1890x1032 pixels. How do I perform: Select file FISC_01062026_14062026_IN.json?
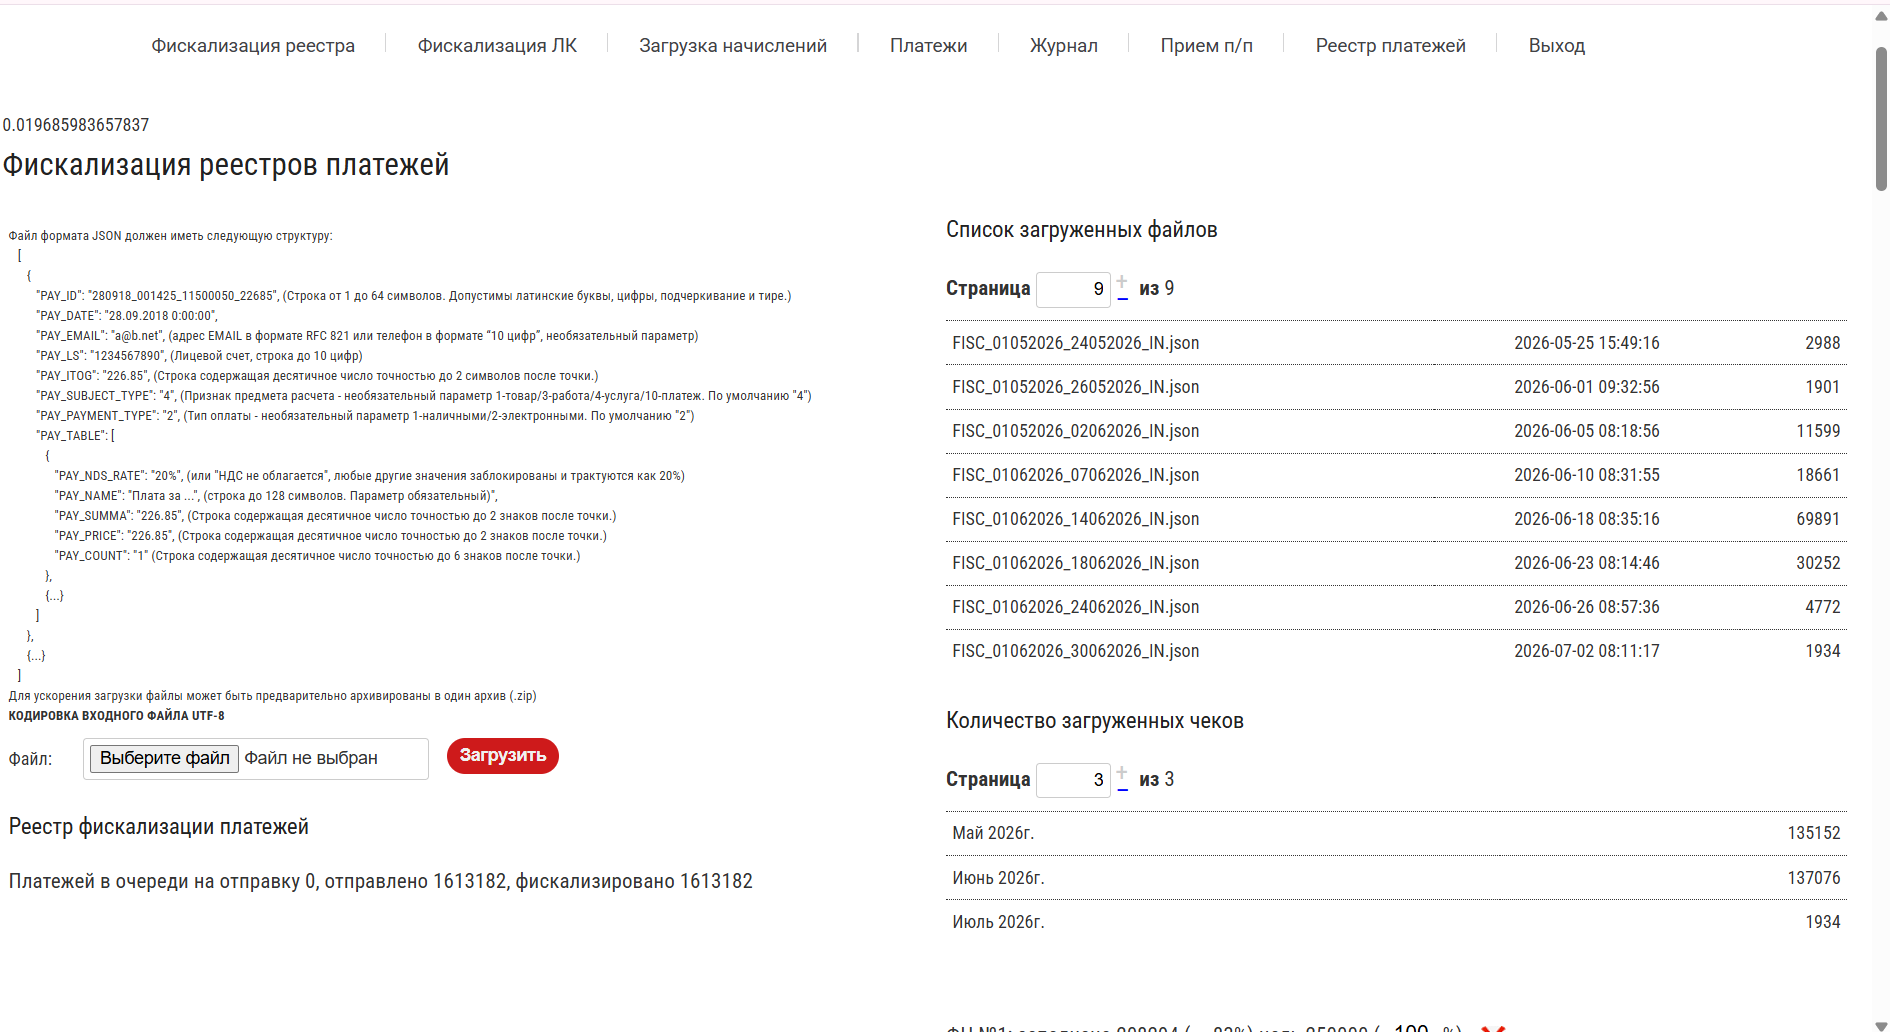coord(1076,519)
